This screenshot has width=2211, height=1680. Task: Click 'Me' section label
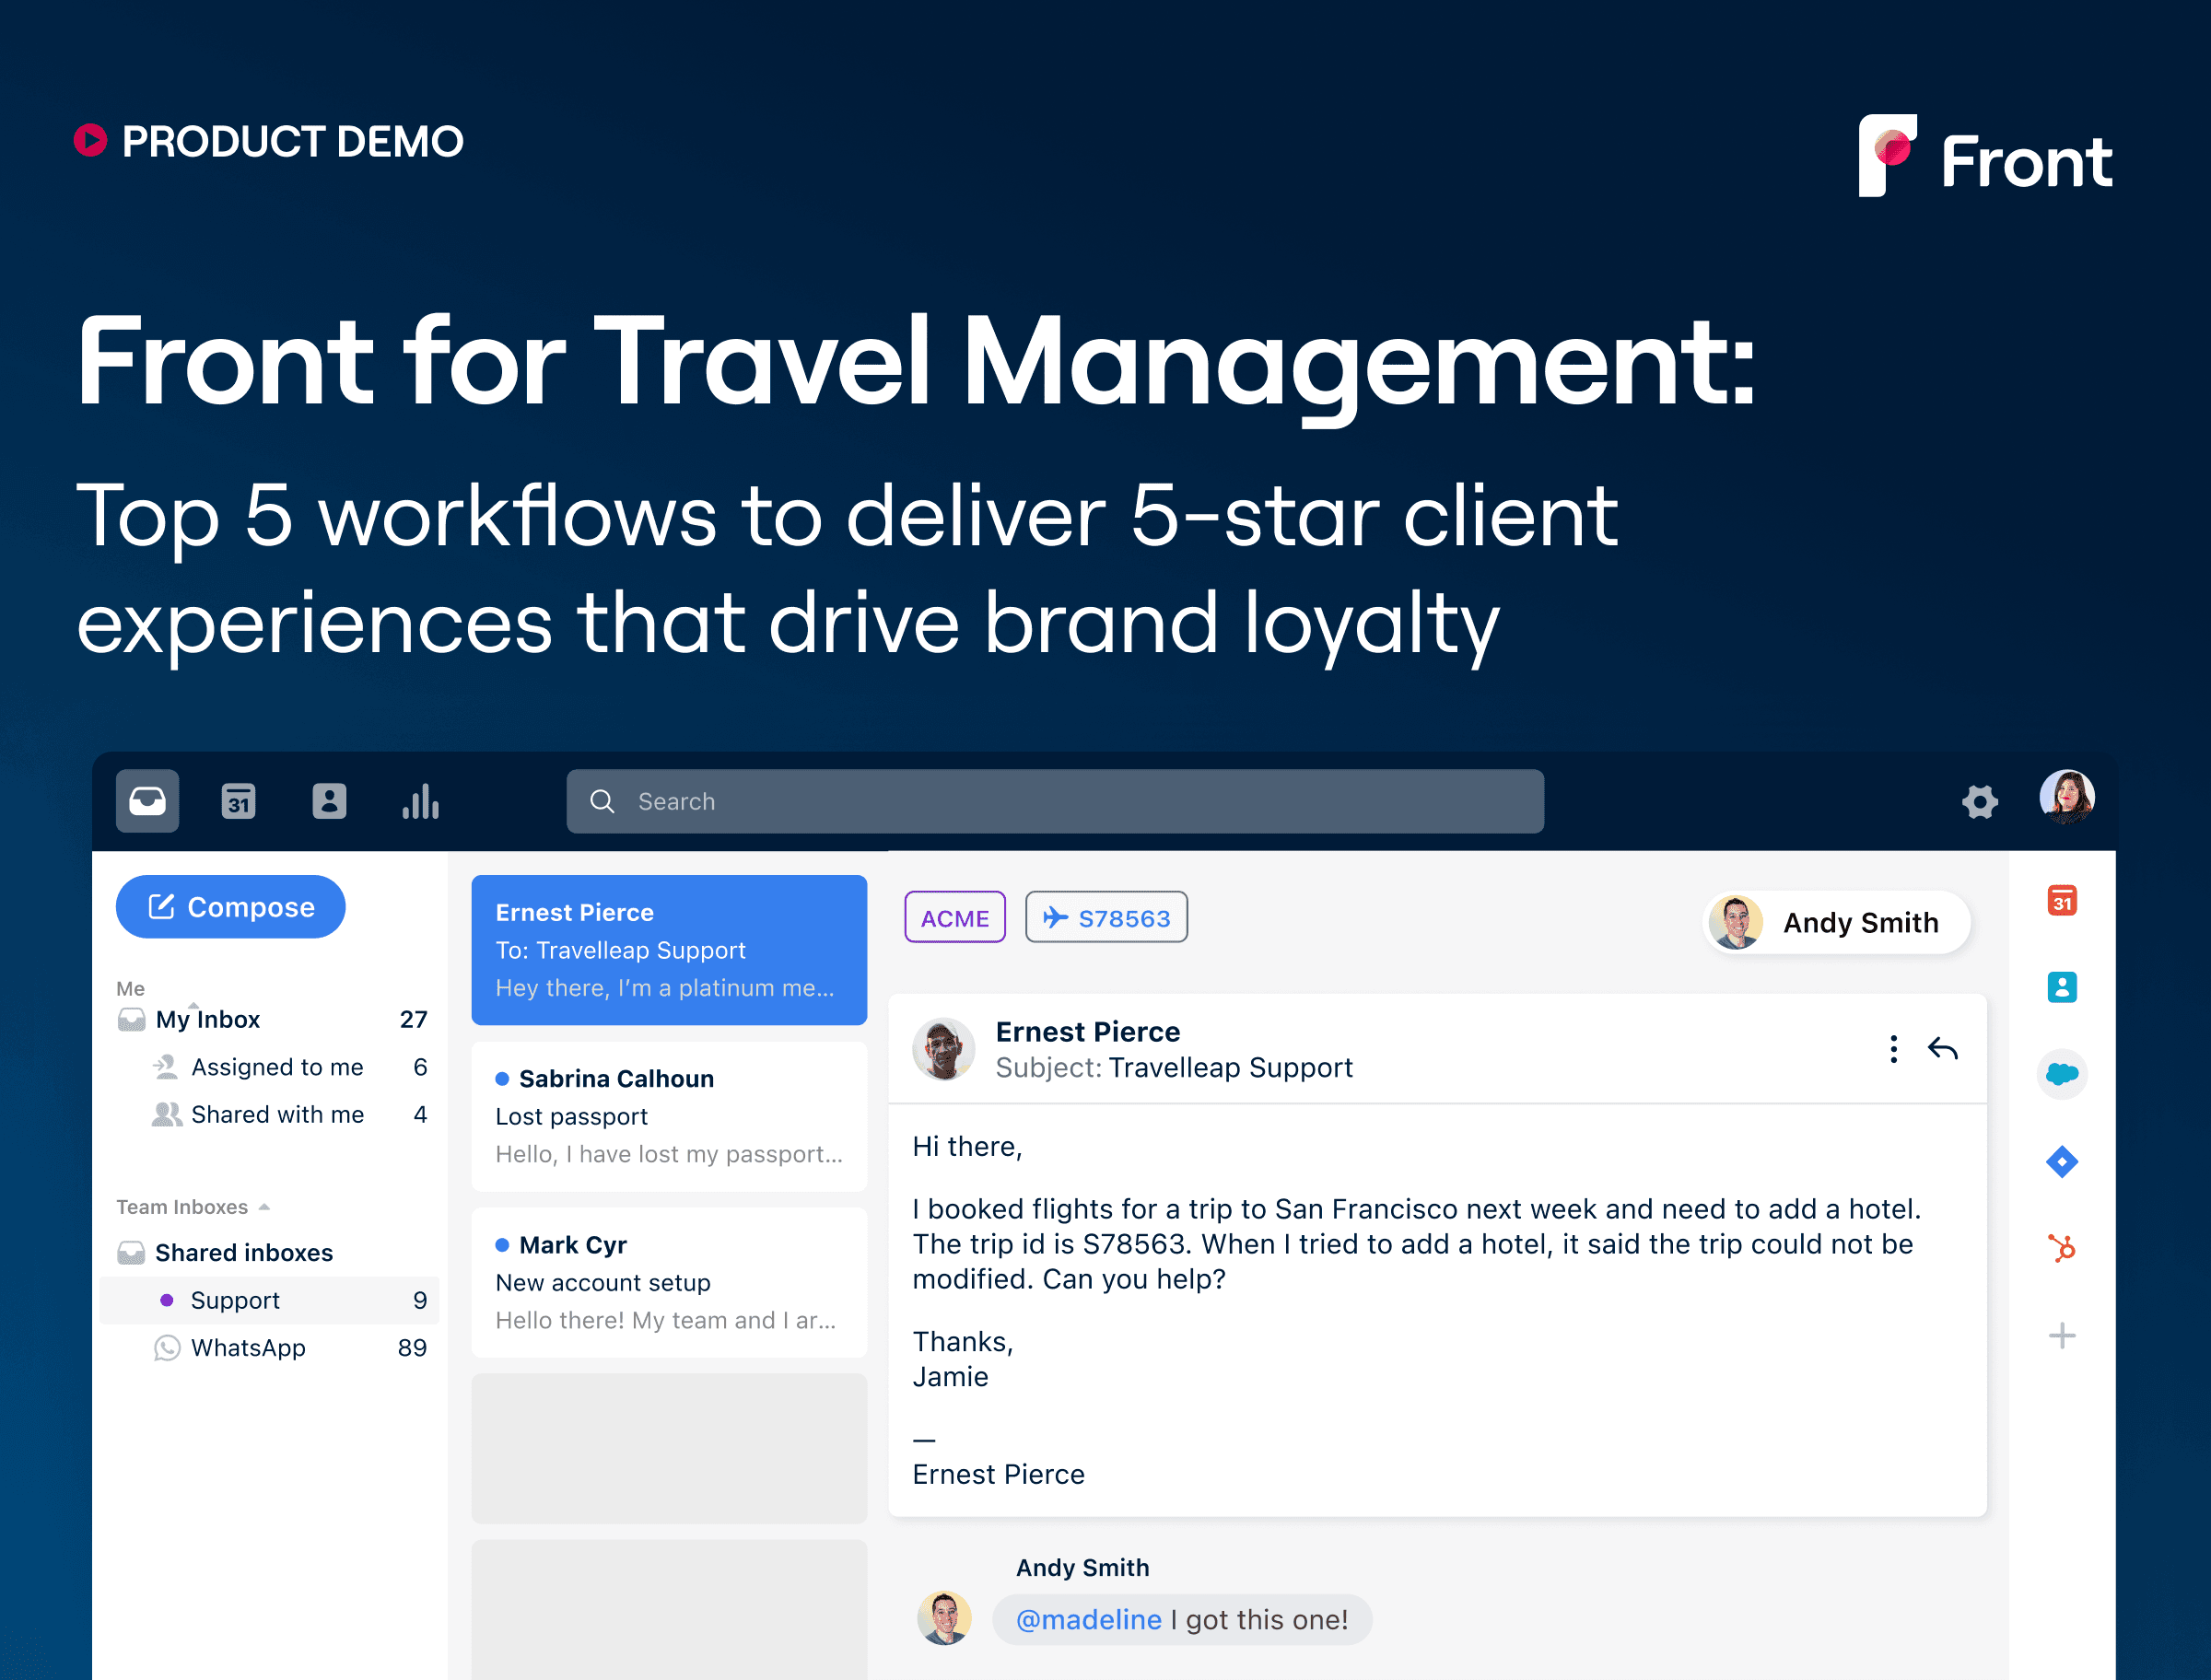point(130,989)
